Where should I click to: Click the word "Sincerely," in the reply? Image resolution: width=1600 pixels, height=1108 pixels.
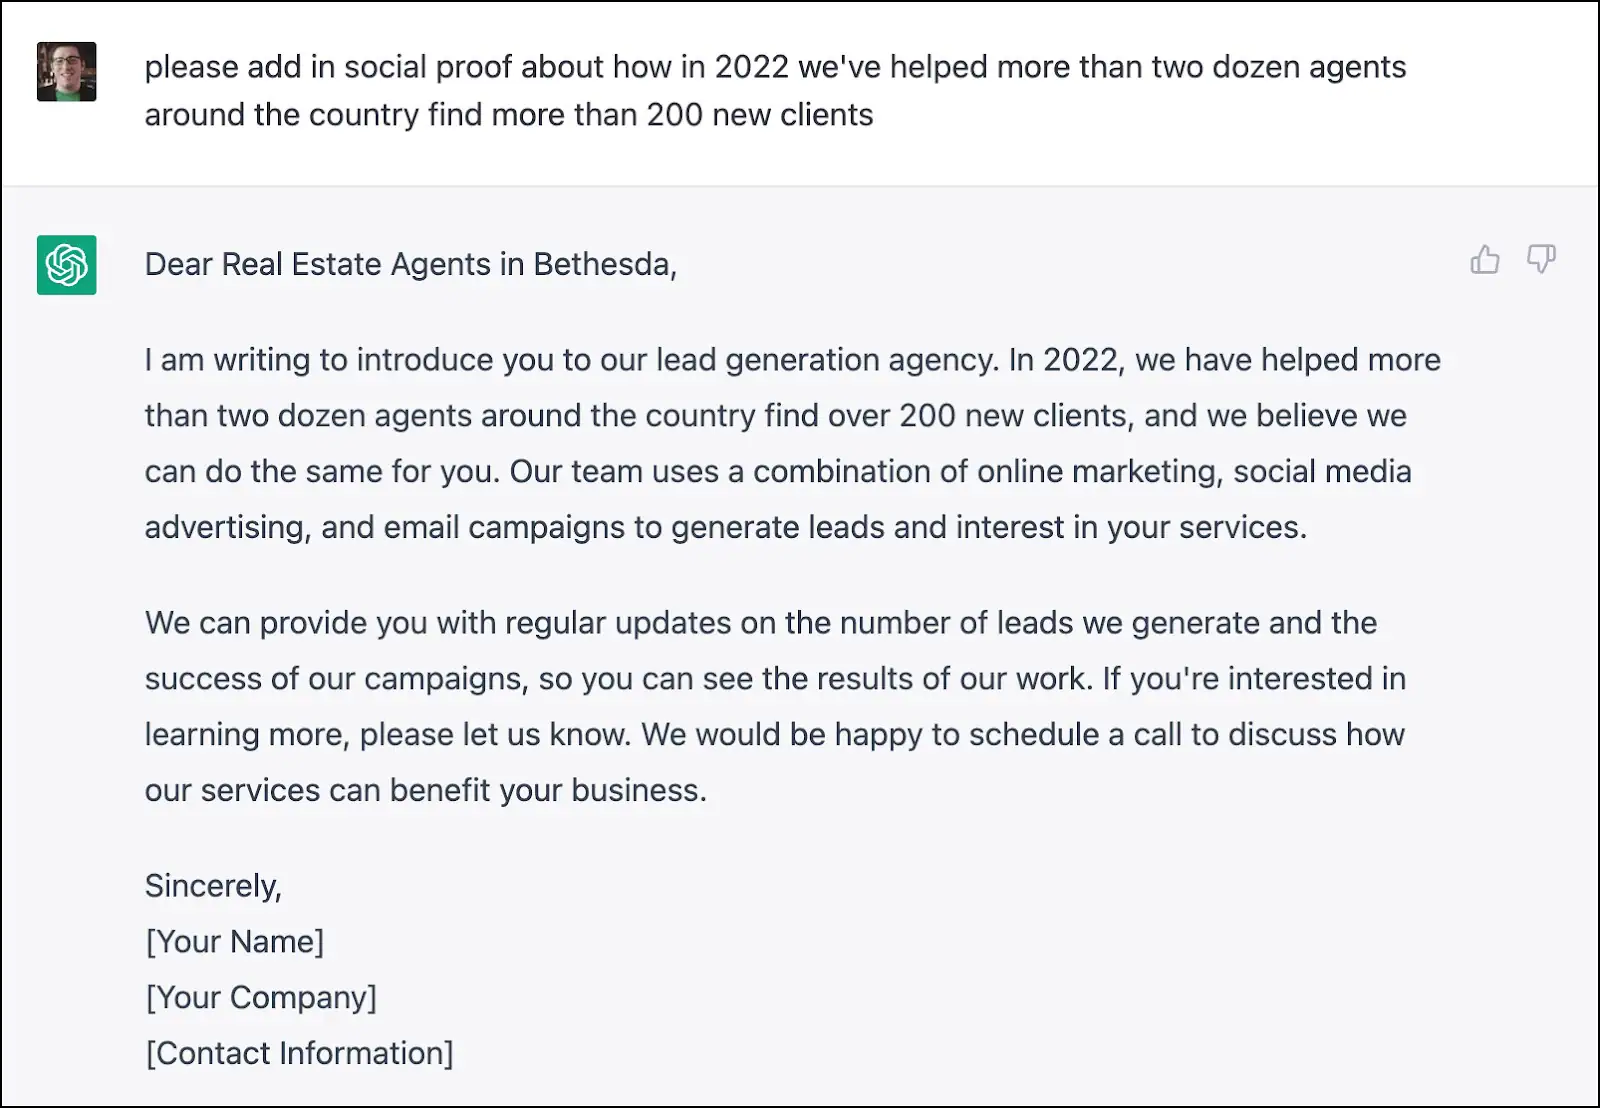pos(213,886)
